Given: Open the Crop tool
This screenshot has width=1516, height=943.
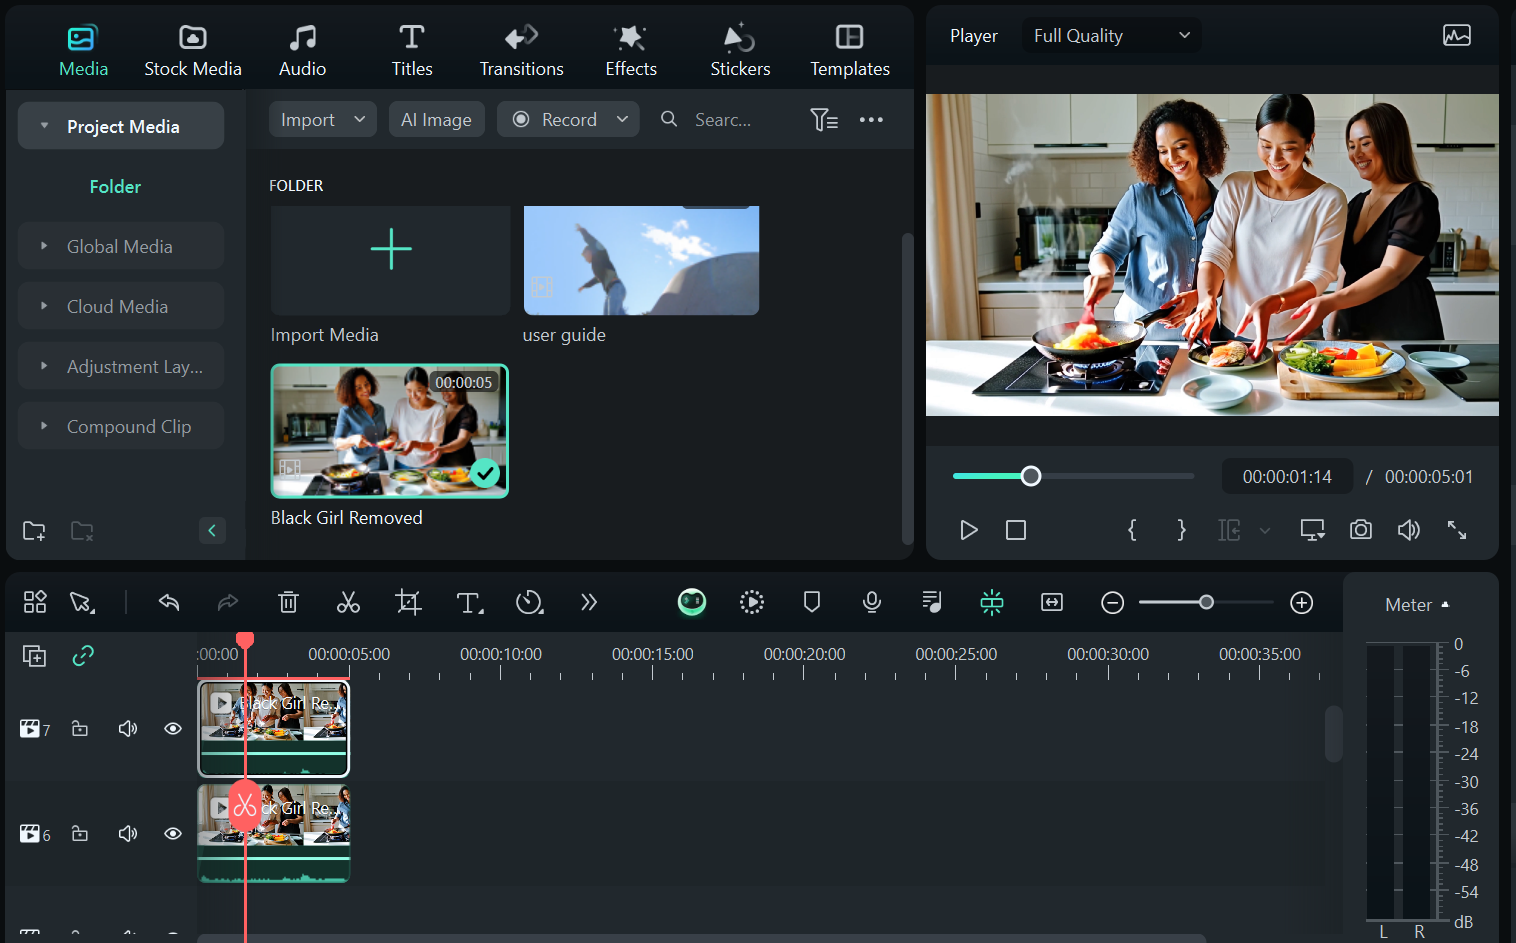Looking at the screenshot, I should pos(408,602).
